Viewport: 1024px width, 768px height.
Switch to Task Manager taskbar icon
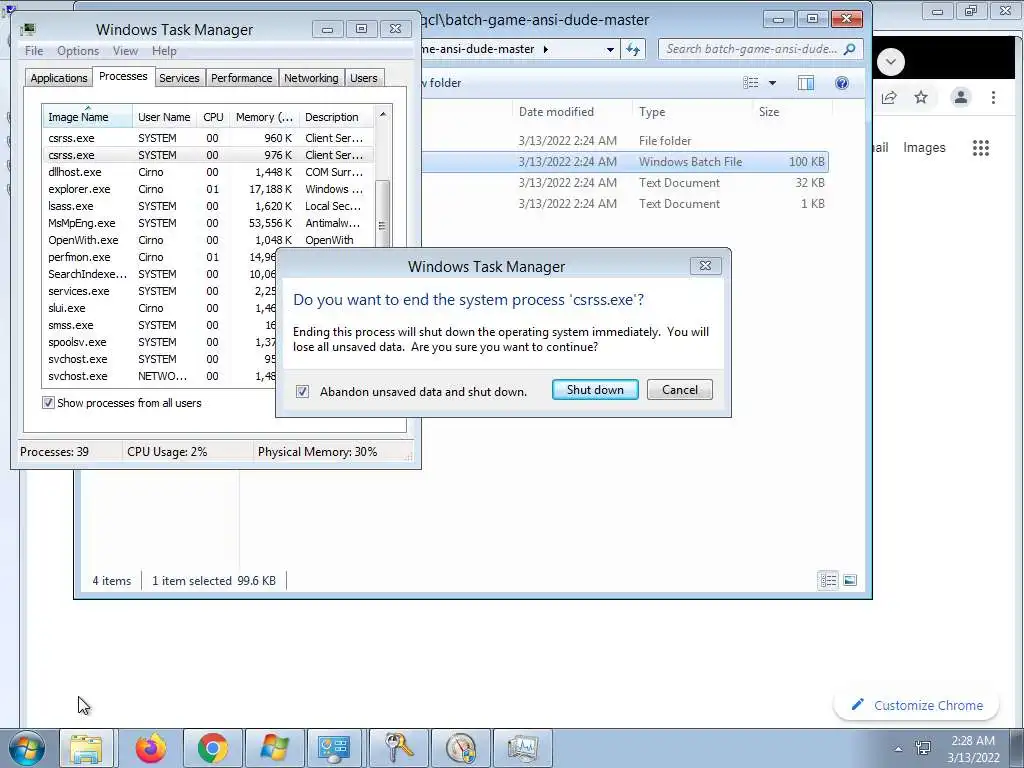point(522,748)
